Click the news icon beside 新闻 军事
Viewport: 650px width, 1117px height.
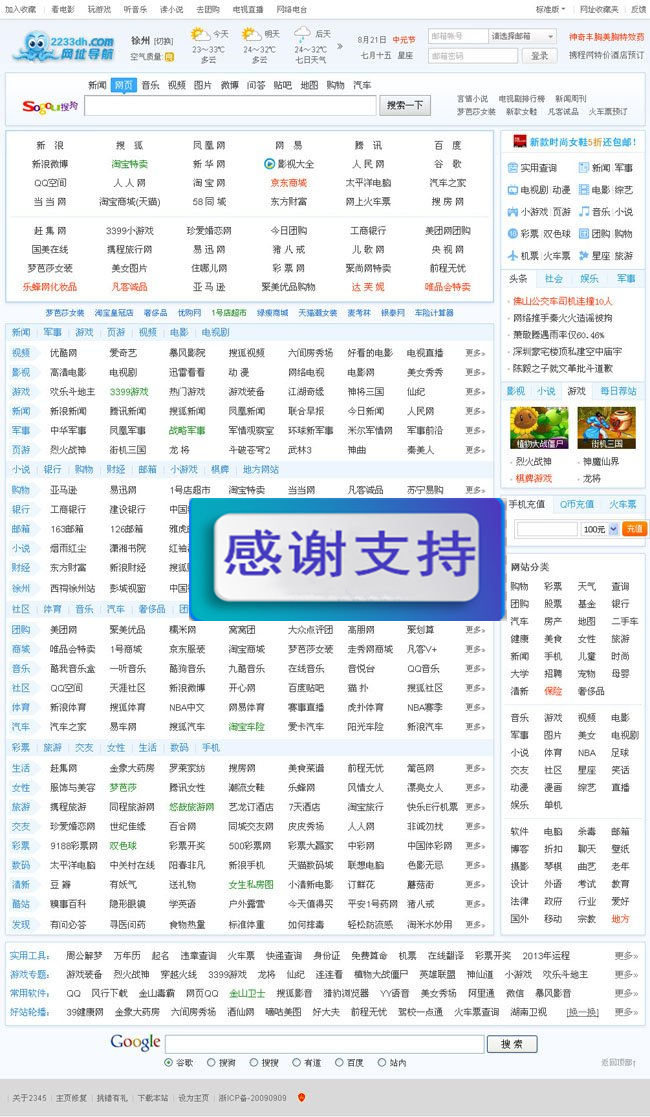(584, 168)
